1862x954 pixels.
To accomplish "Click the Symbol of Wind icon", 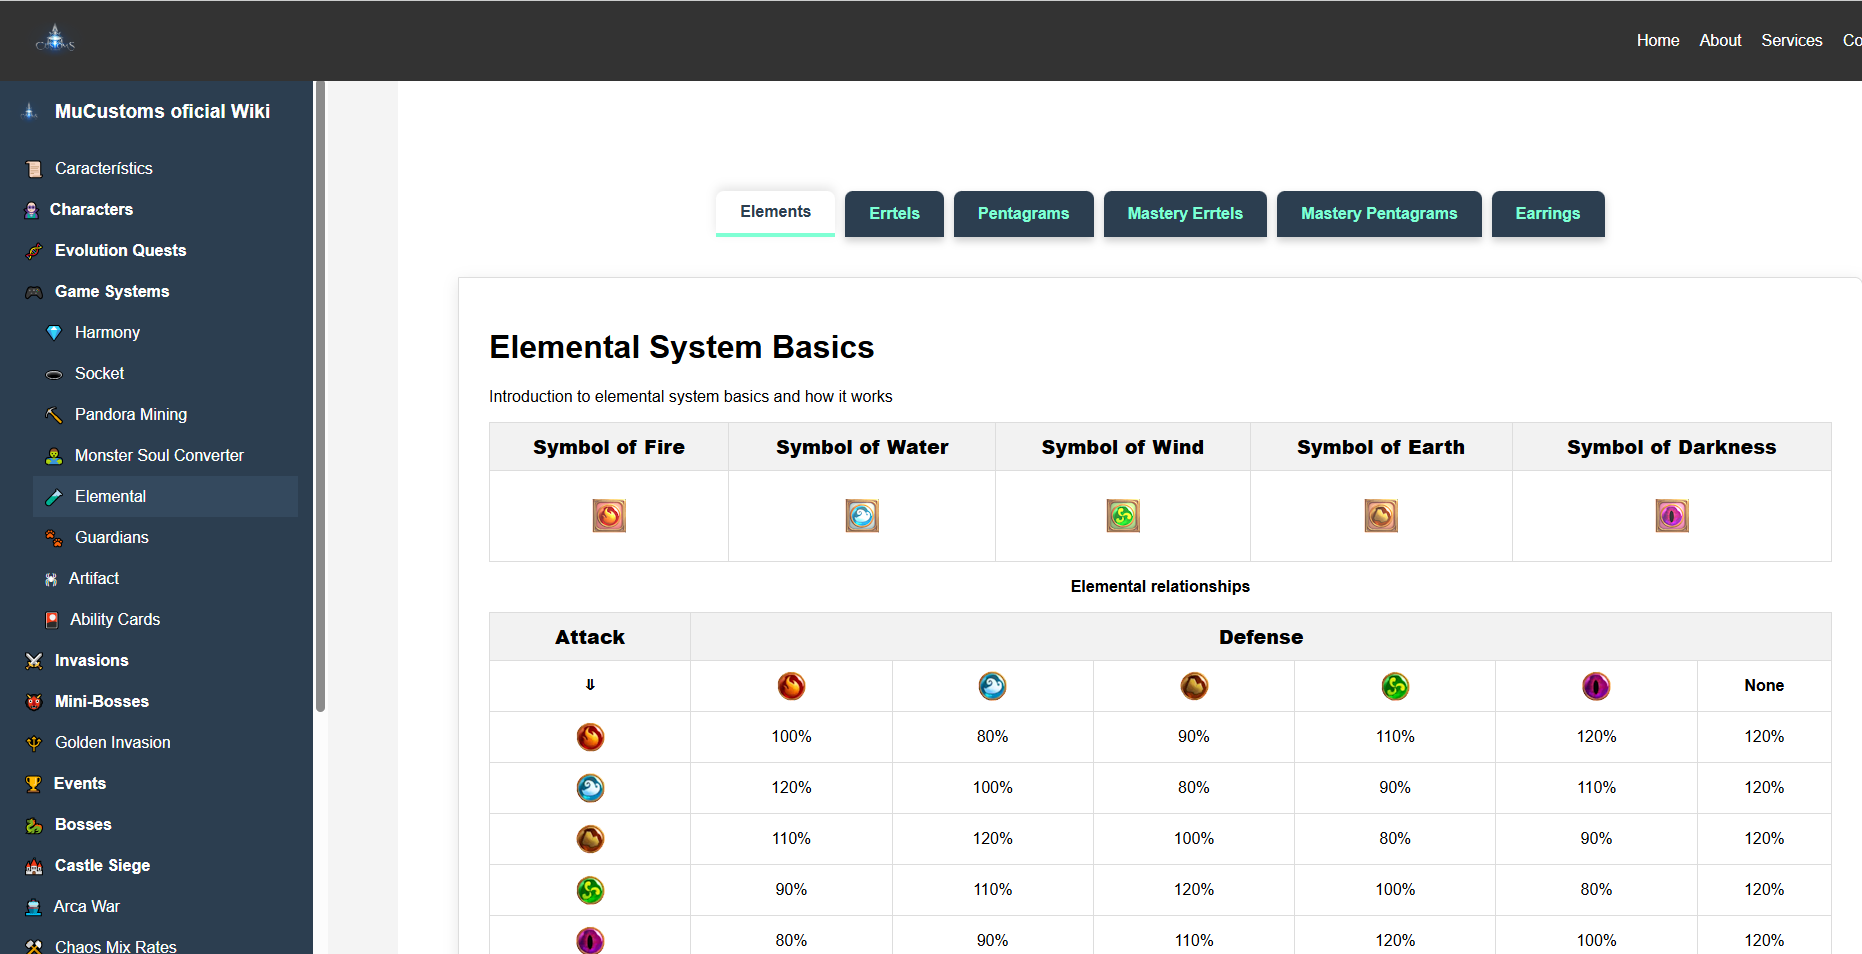I will 1123,516.
